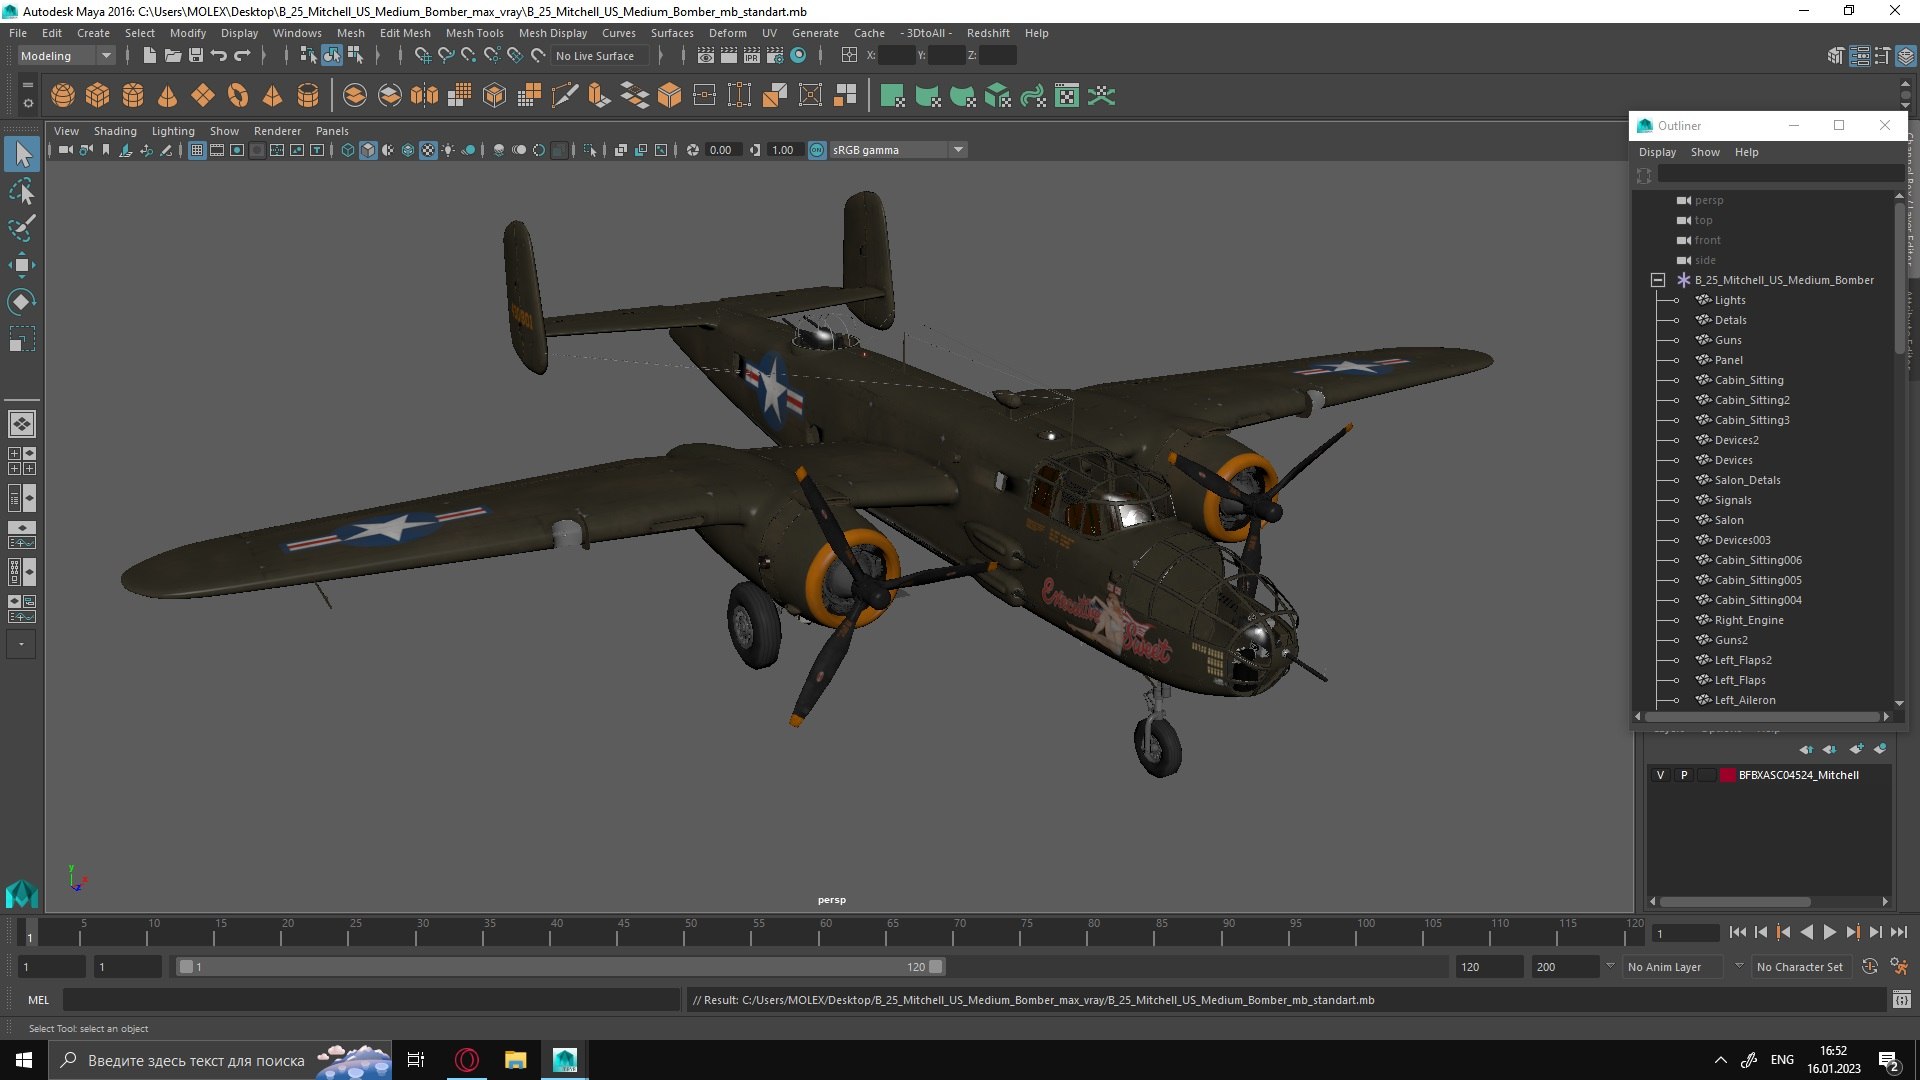Open the Render Settings icon
Viewport: 1920px width, 1080px height.
tap(775, 56)
